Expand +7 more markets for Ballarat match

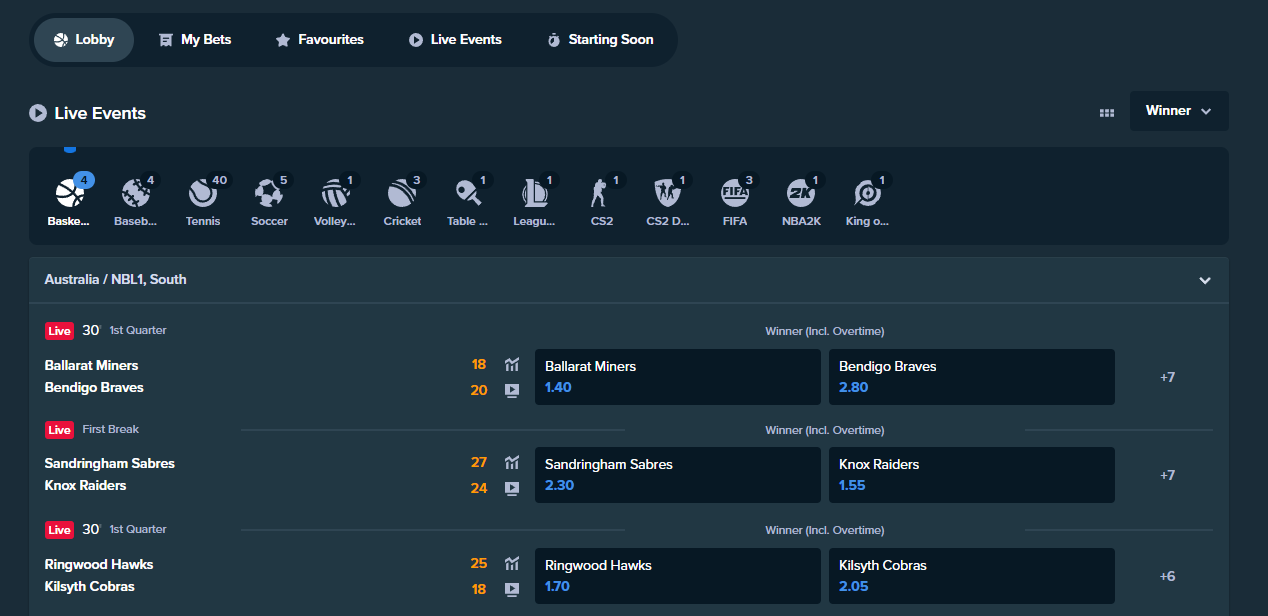1167,377
